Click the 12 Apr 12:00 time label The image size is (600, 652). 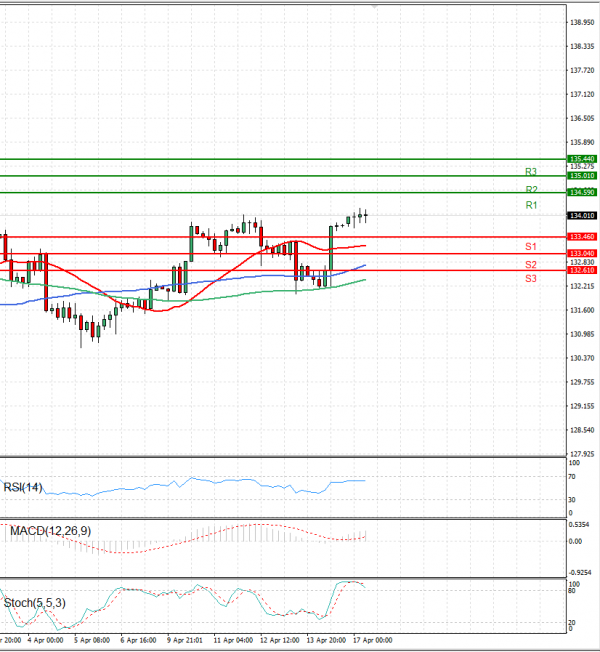pos(279,640)
